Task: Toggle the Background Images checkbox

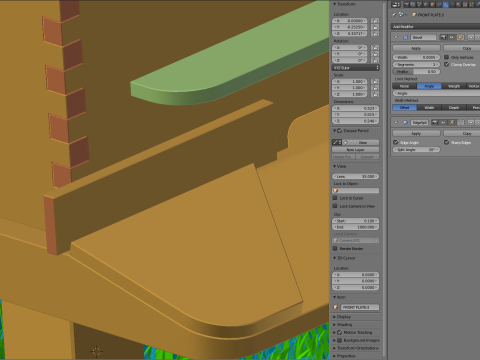Action: point(340,340)
